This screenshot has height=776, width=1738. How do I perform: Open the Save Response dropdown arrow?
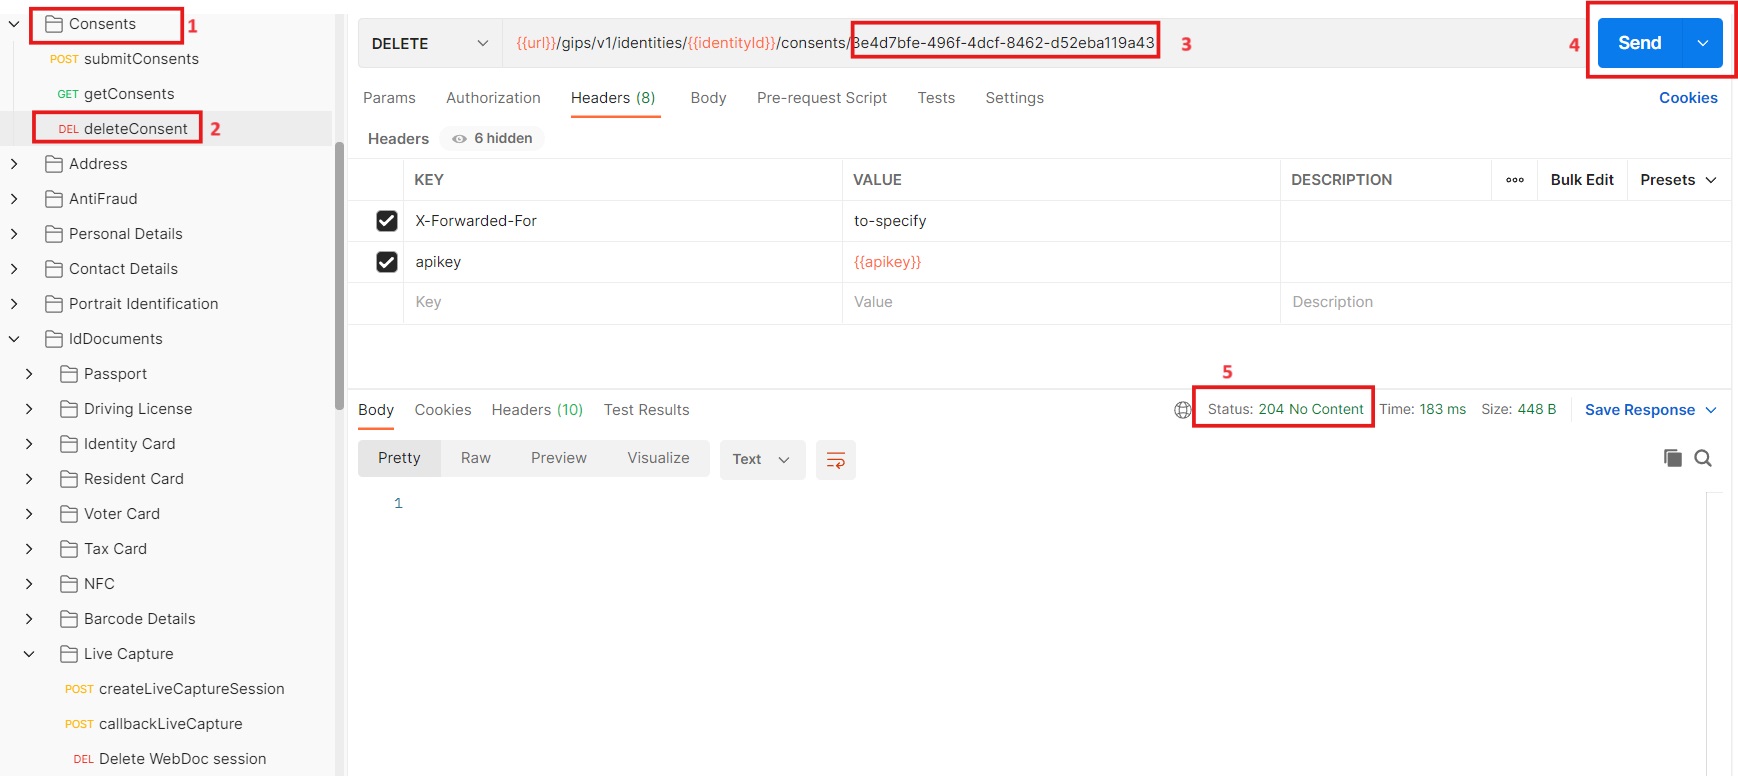(1711, 410)
